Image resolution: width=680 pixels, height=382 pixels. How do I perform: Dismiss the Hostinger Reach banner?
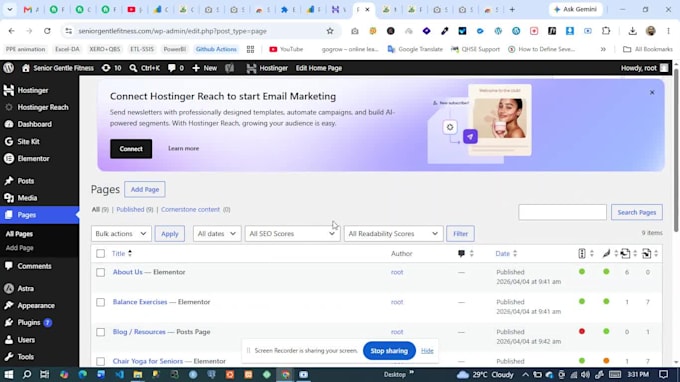click(652, 92)
